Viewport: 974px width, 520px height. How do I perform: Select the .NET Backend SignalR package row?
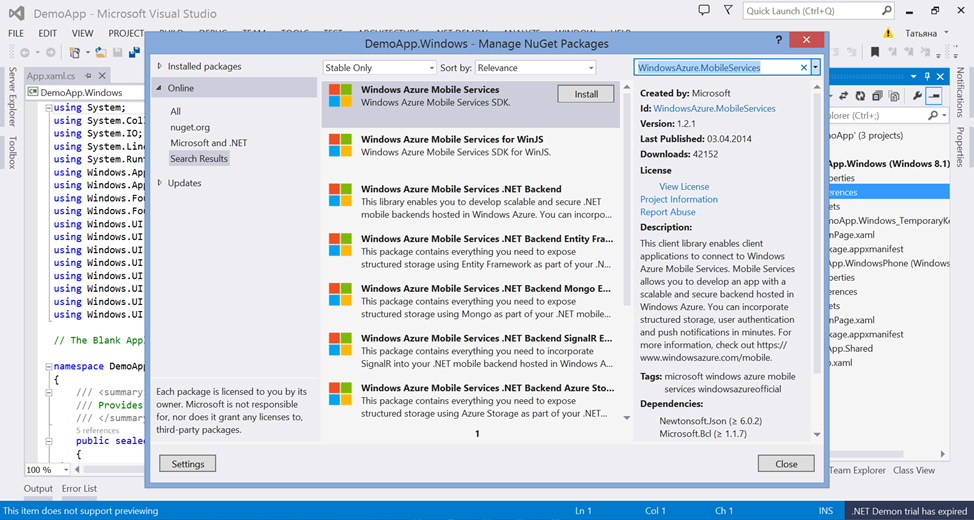pyautogui.click(x=470, y=350)
